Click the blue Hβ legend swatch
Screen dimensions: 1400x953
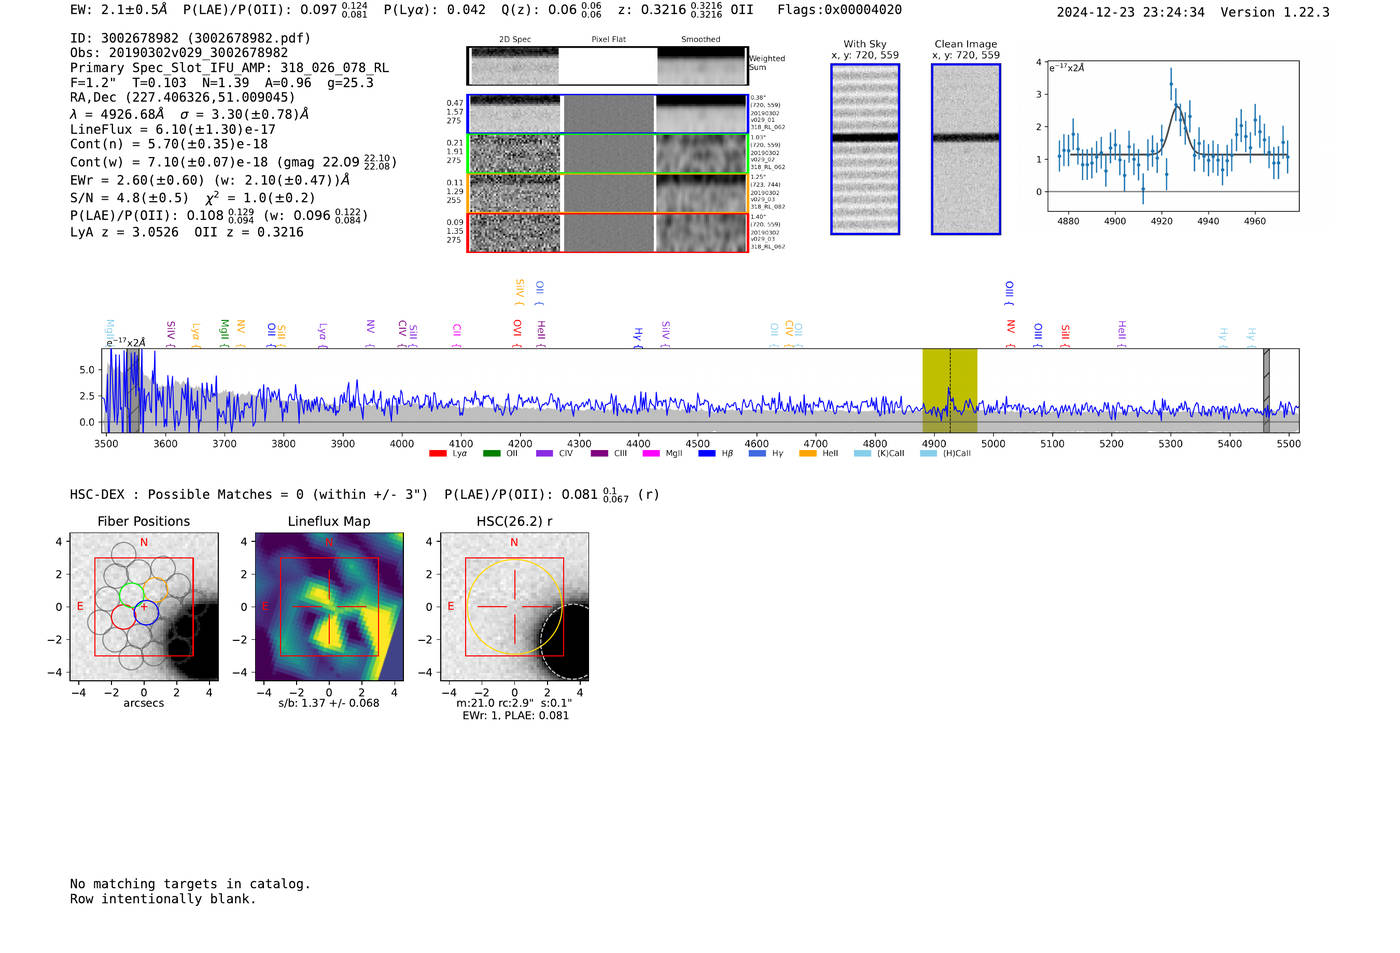pyautogui.click(x=707, y=454)
